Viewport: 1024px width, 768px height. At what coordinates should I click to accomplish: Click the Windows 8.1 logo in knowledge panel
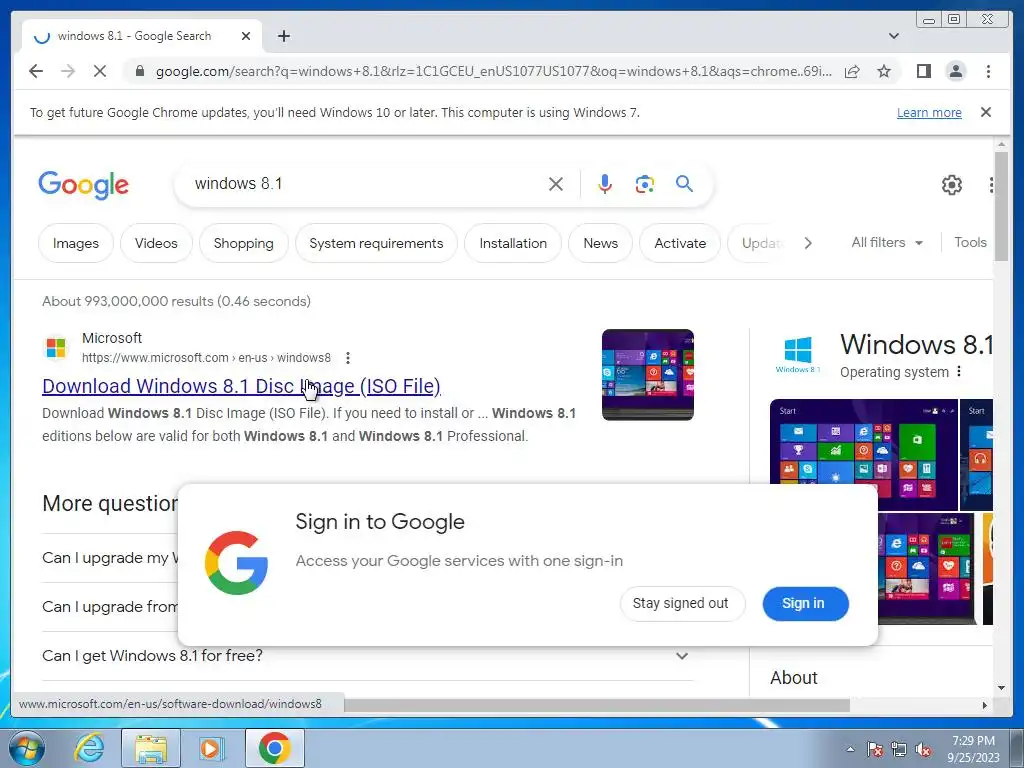click(798, 355)
